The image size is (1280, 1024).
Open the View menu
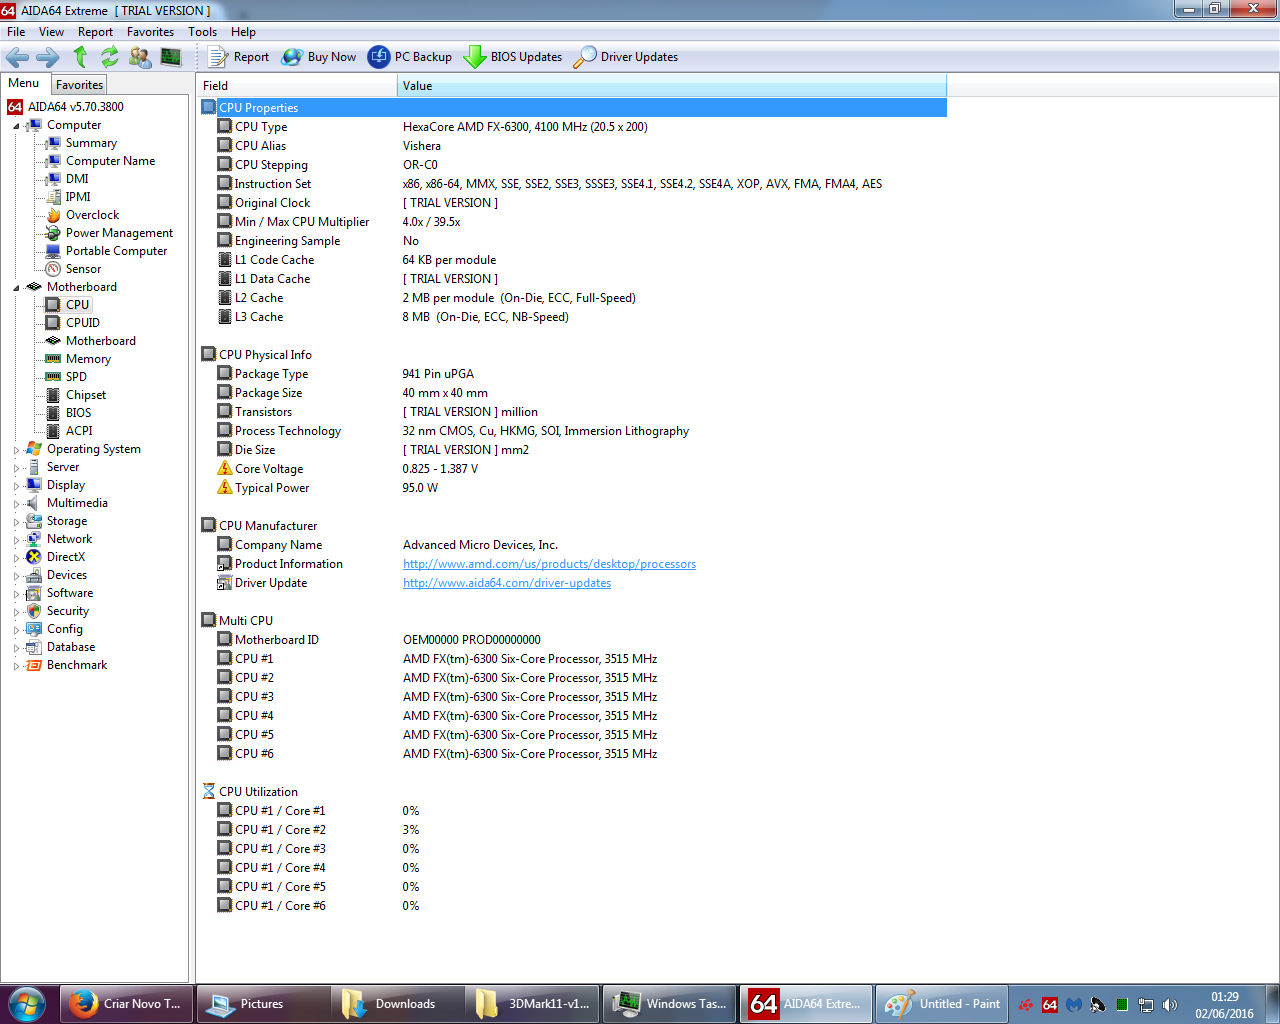pos(51,32)
